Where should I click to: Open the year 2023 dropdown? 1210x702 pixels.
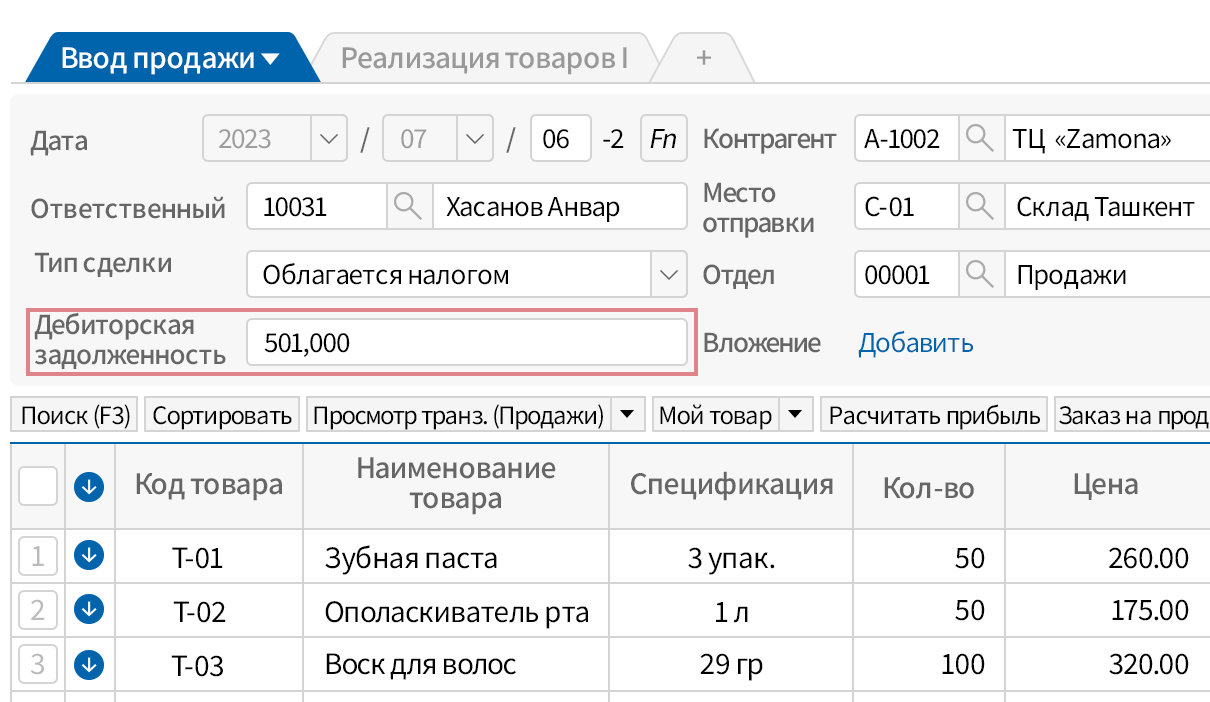328,139
